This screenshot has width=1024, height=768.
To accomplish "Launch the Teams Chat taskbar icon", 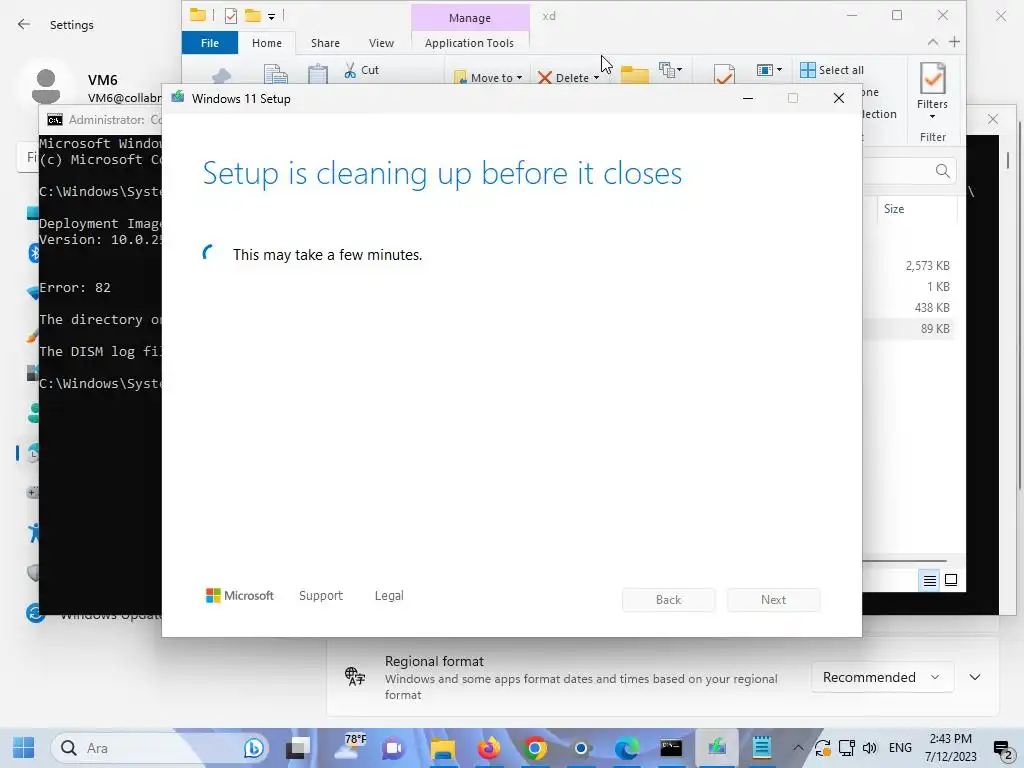I will coord(393,748).
